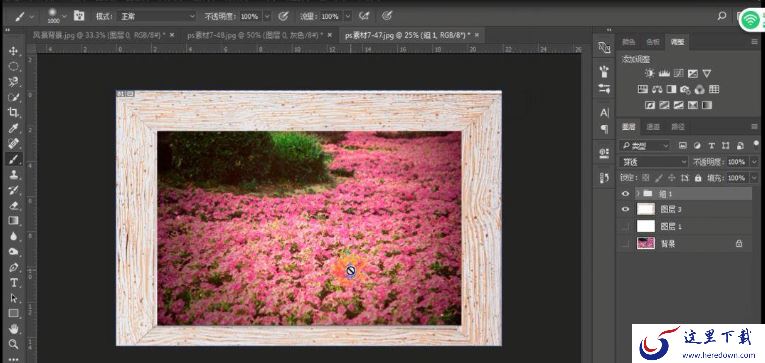Image resolution: width=765 pixels, height=363 pixels.
Task: Add a Color Balance adjustment
Action: pyautogui.click(x=657, y=89)
